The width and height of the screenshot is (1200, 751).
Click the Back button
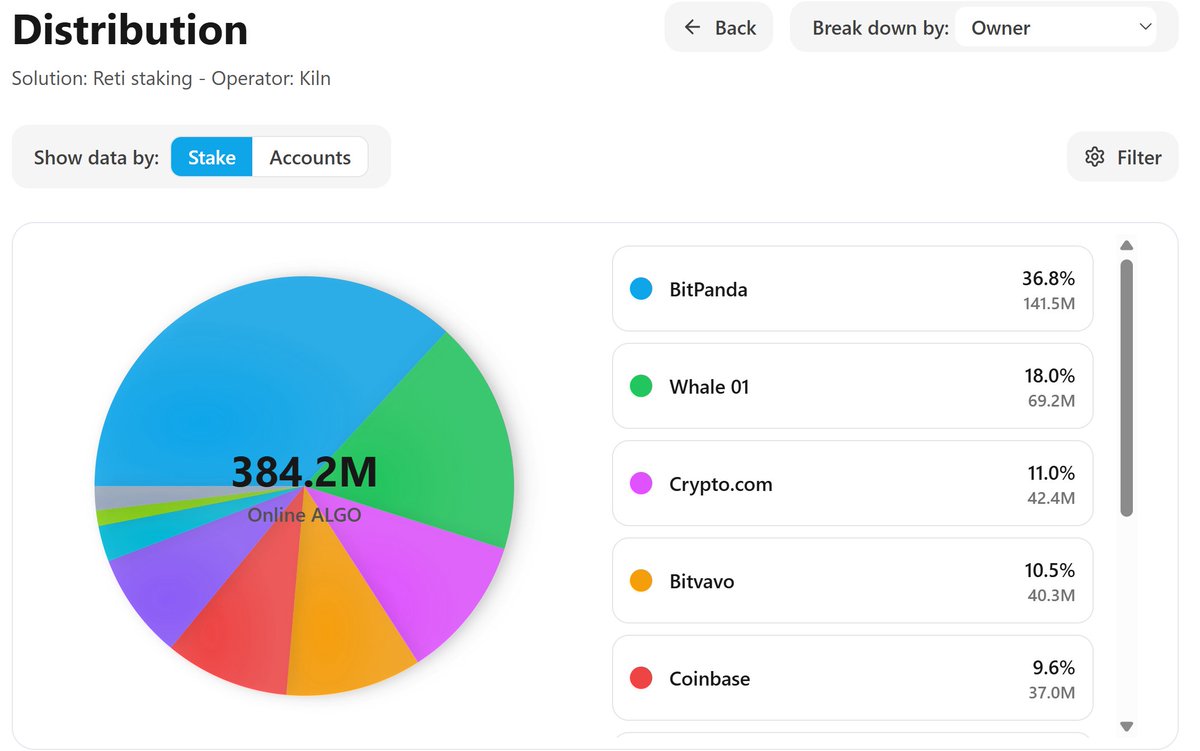click(719, 28)
